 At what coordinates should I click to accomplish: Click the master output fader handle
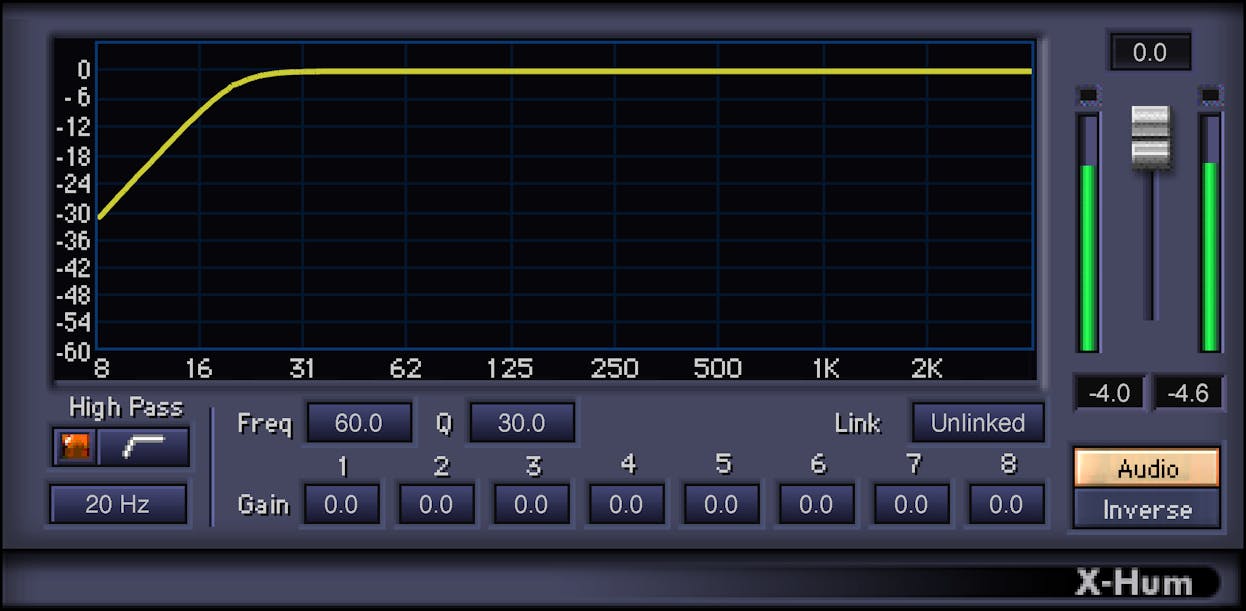pos(1149,138)
